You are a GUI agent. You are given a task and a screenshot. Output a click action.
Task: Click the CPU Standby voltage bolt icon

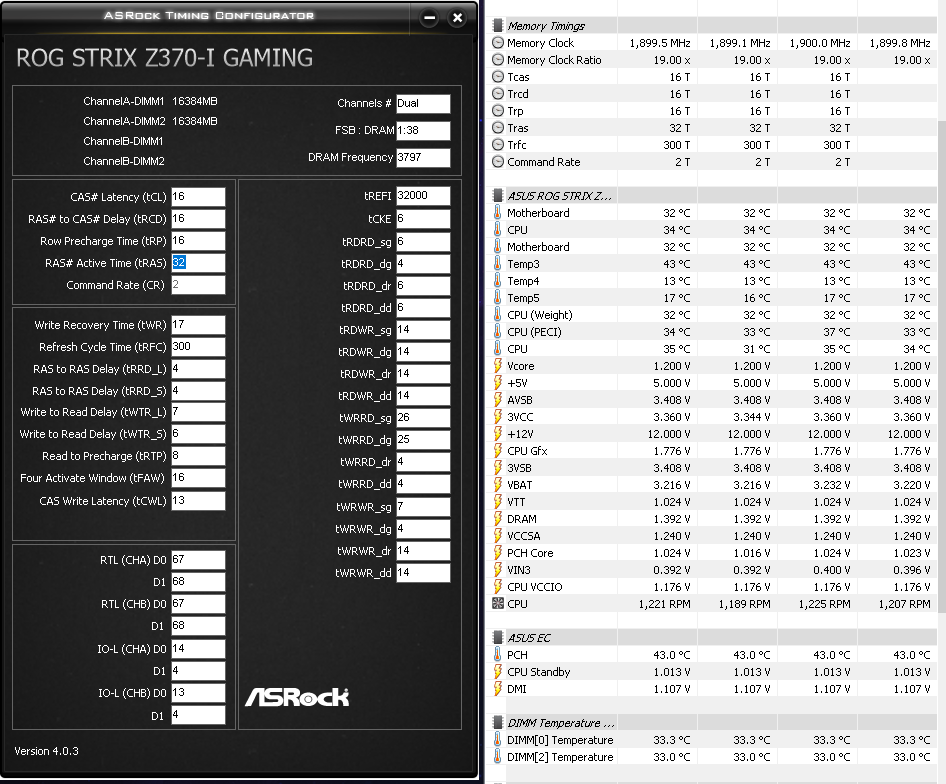tap(498, 672)
